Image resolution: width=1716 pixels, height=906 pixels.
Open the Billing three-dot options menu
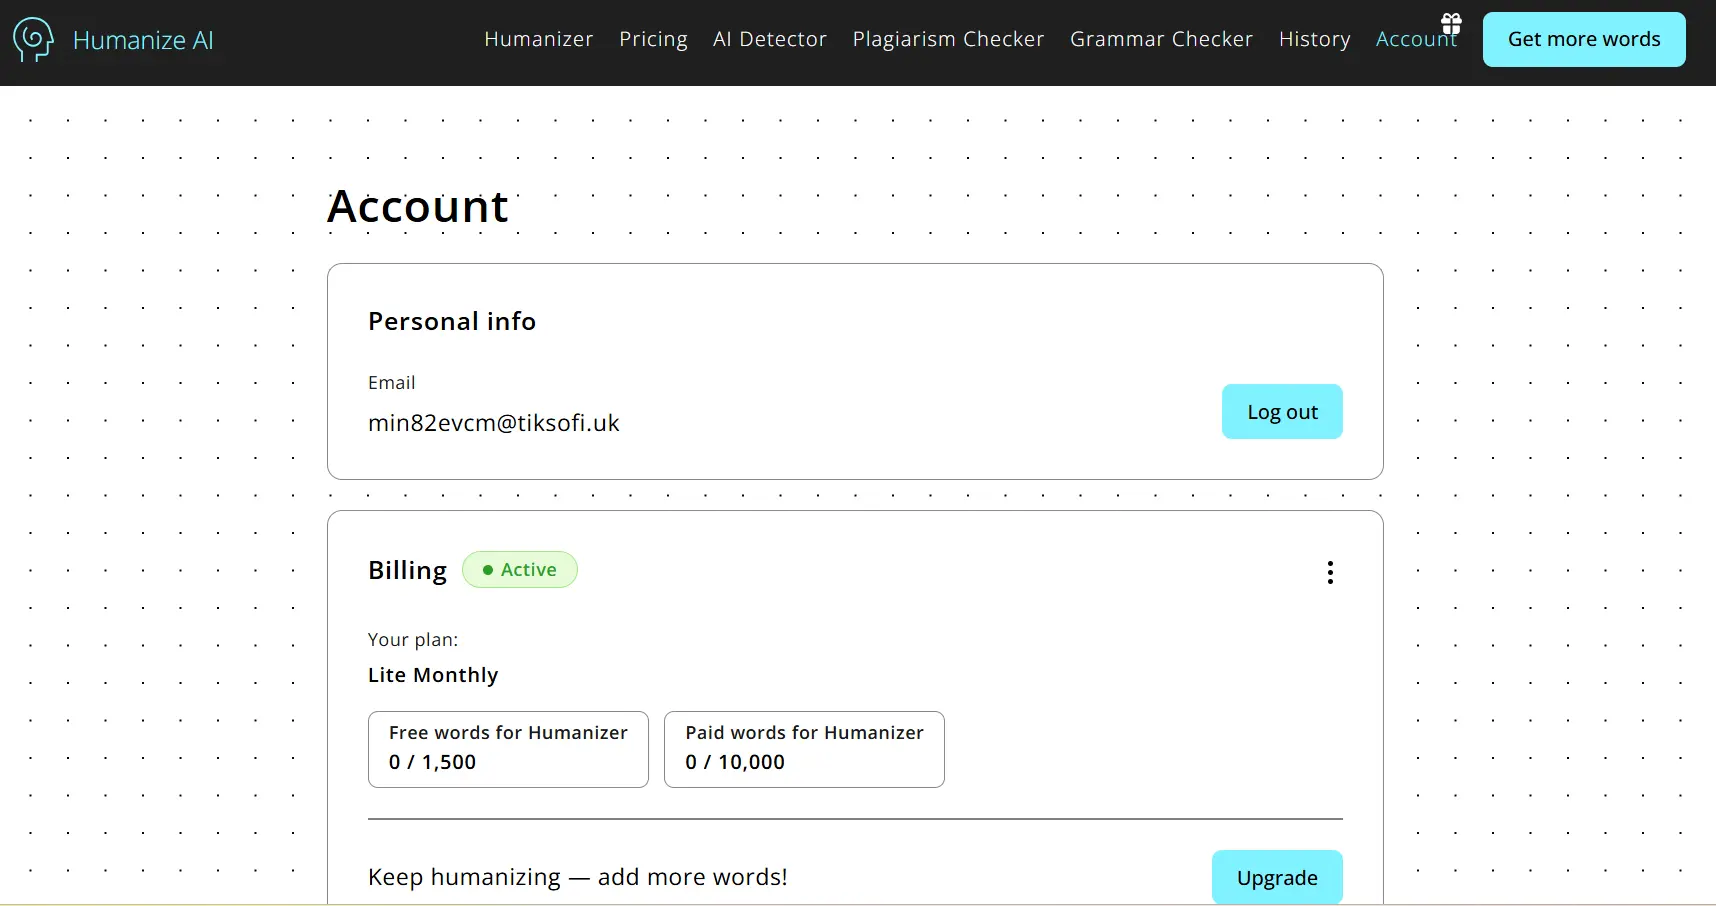(1330, 572)
